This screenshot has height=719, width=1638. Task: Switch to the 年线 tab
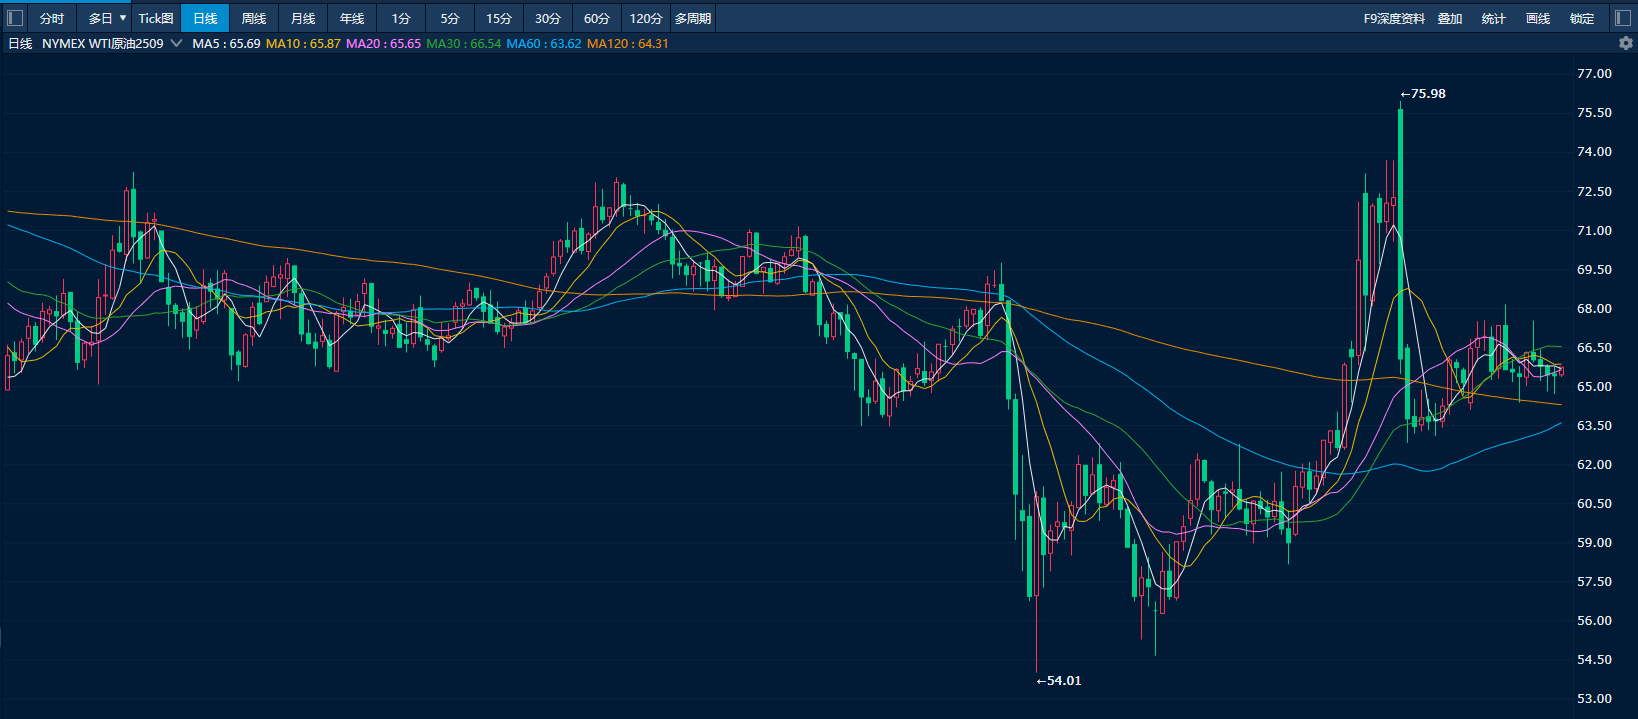pos(352,18)
